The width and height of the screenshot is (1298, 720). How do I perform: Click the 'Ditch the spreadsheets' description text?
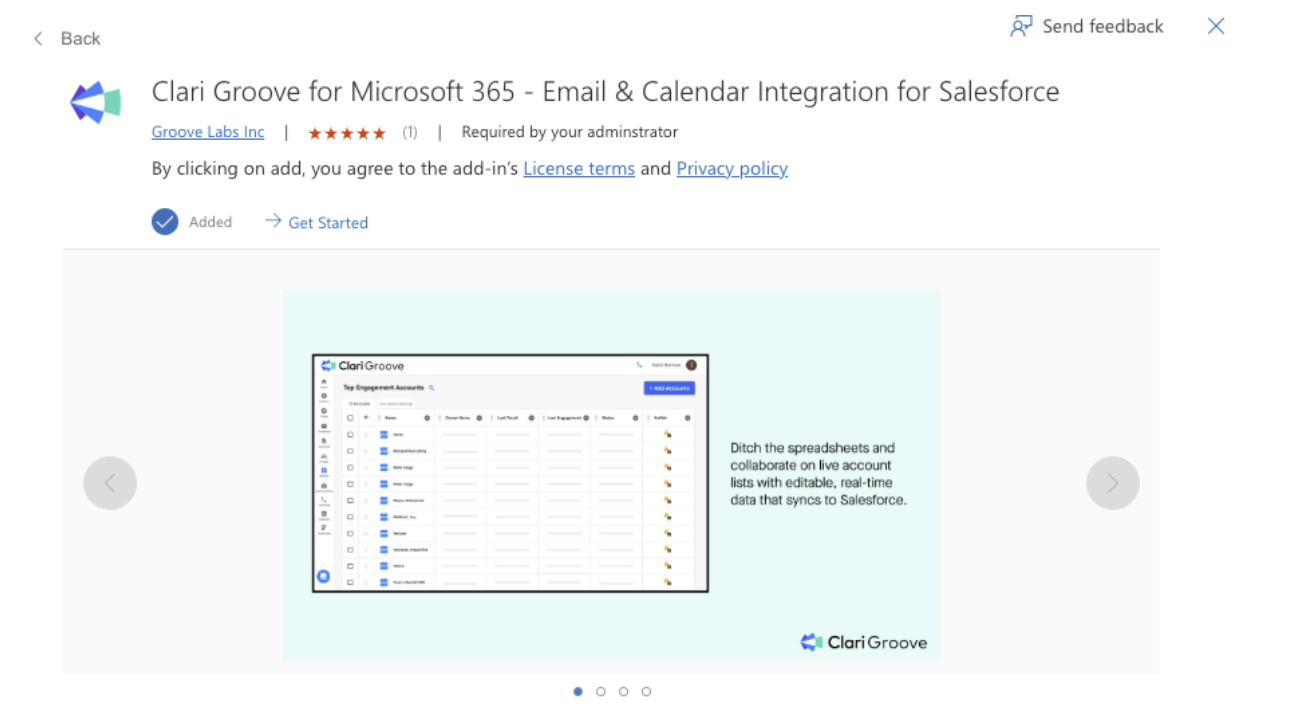818,474
